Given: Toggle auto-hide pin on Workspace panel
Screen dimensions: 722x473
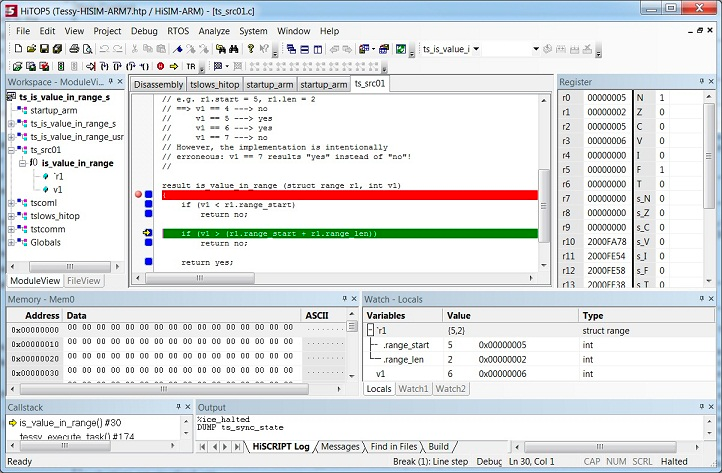Looking at the screenshot, I should [x=111, y=82].
